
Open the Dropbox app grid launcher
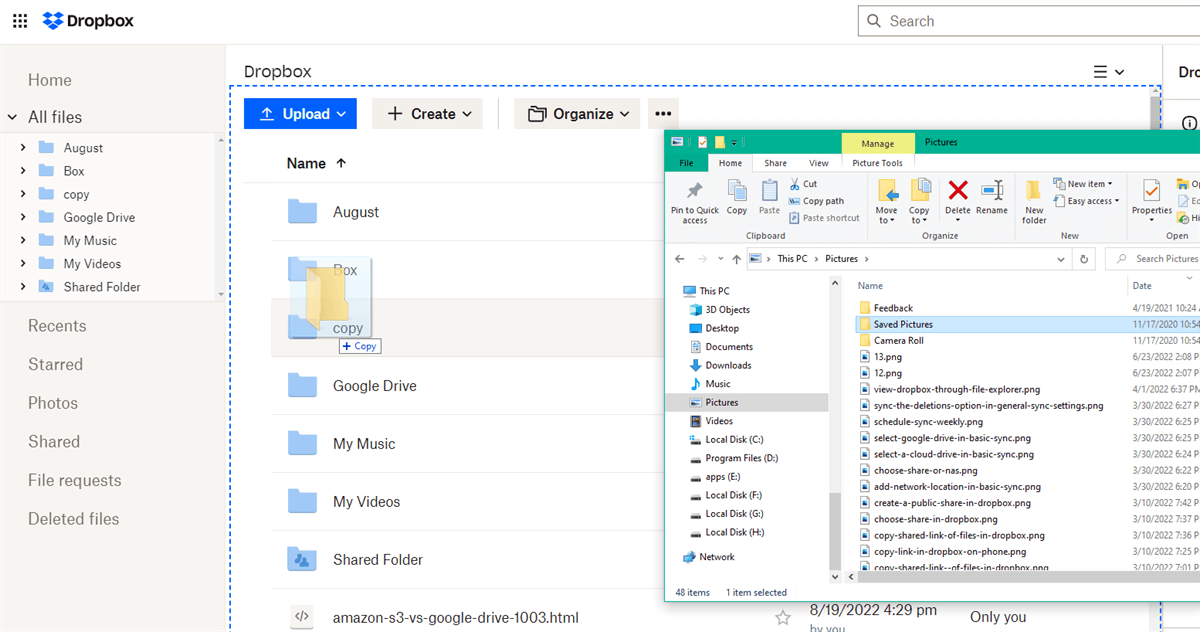(x=20, y=21)
